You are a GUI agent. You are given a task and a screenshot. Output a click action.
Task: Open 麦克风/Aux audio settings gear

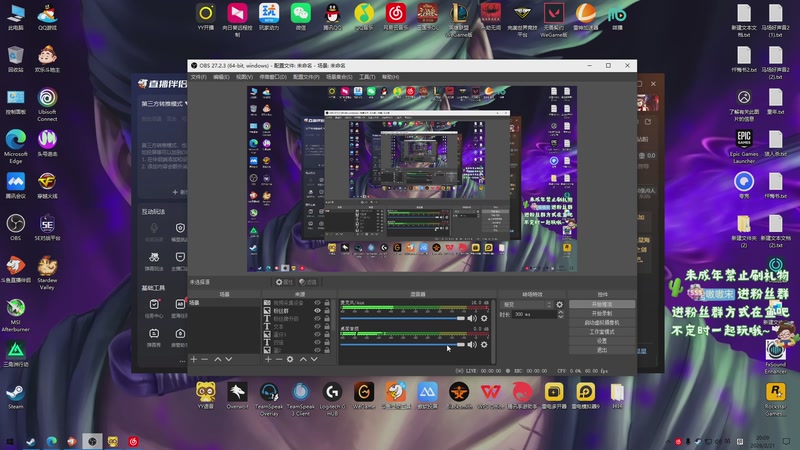(x=484, y=318)
